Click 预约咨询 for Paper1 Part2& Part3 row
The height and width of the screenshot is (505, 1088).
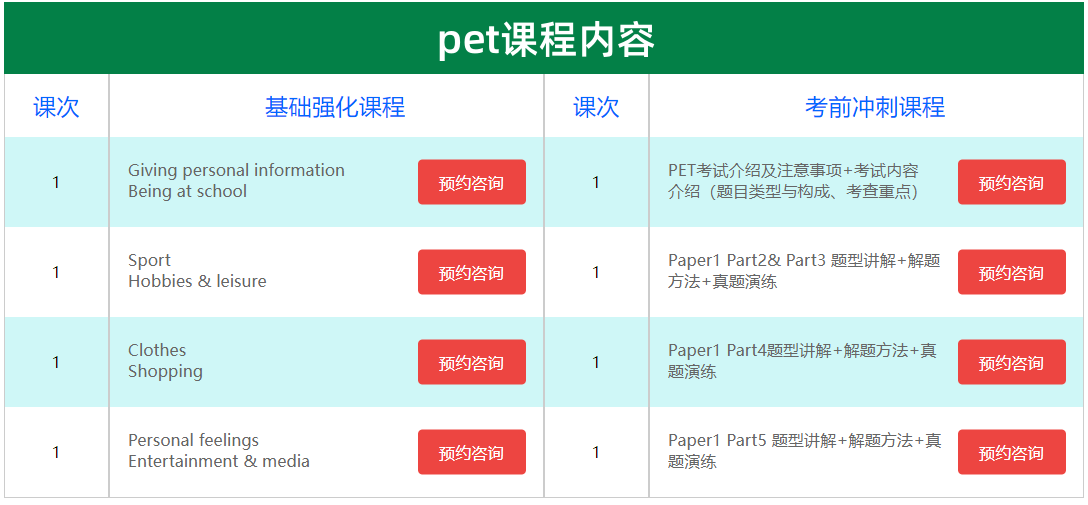1012,272
